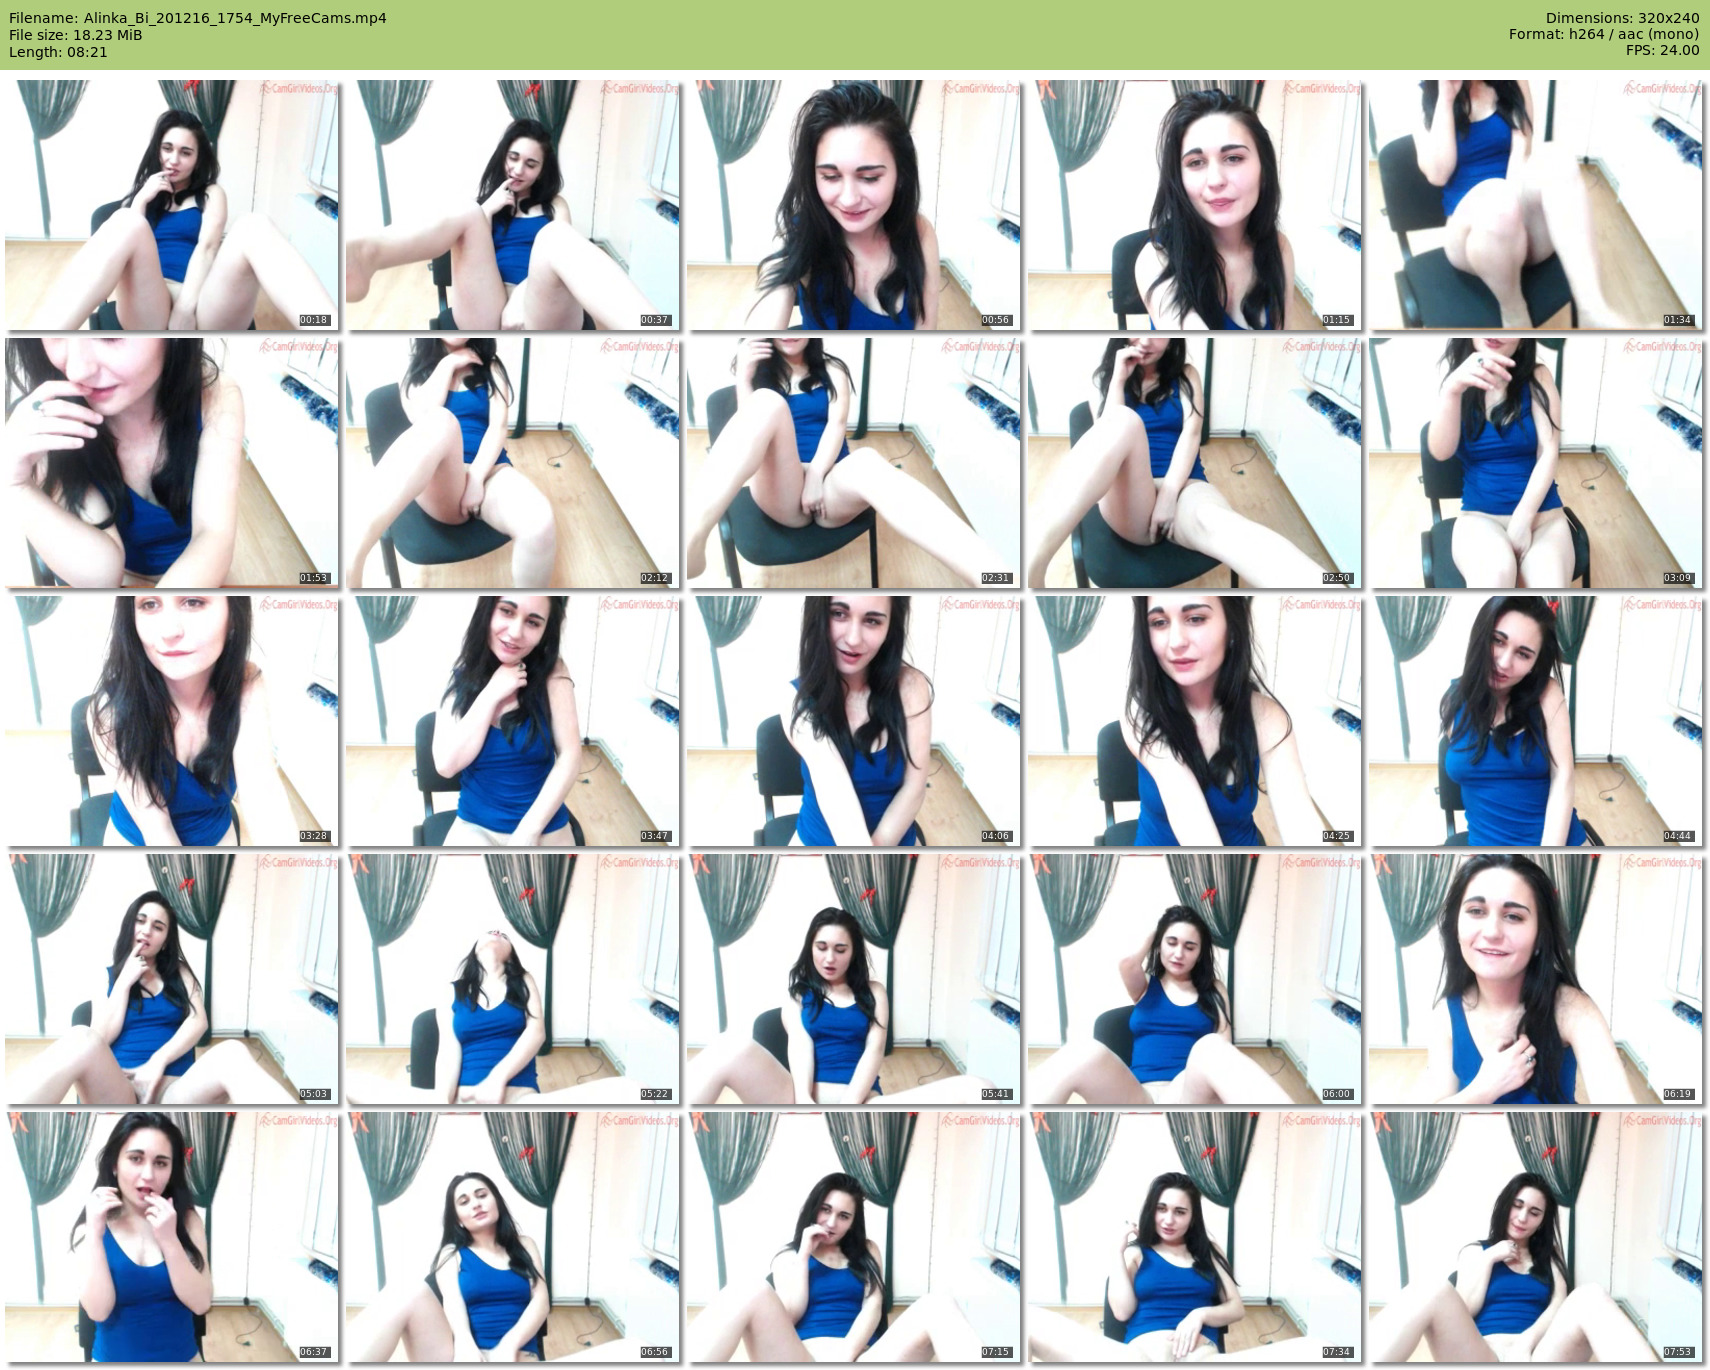Click the thumbnail timestamped 06:37

[172, 1237]
